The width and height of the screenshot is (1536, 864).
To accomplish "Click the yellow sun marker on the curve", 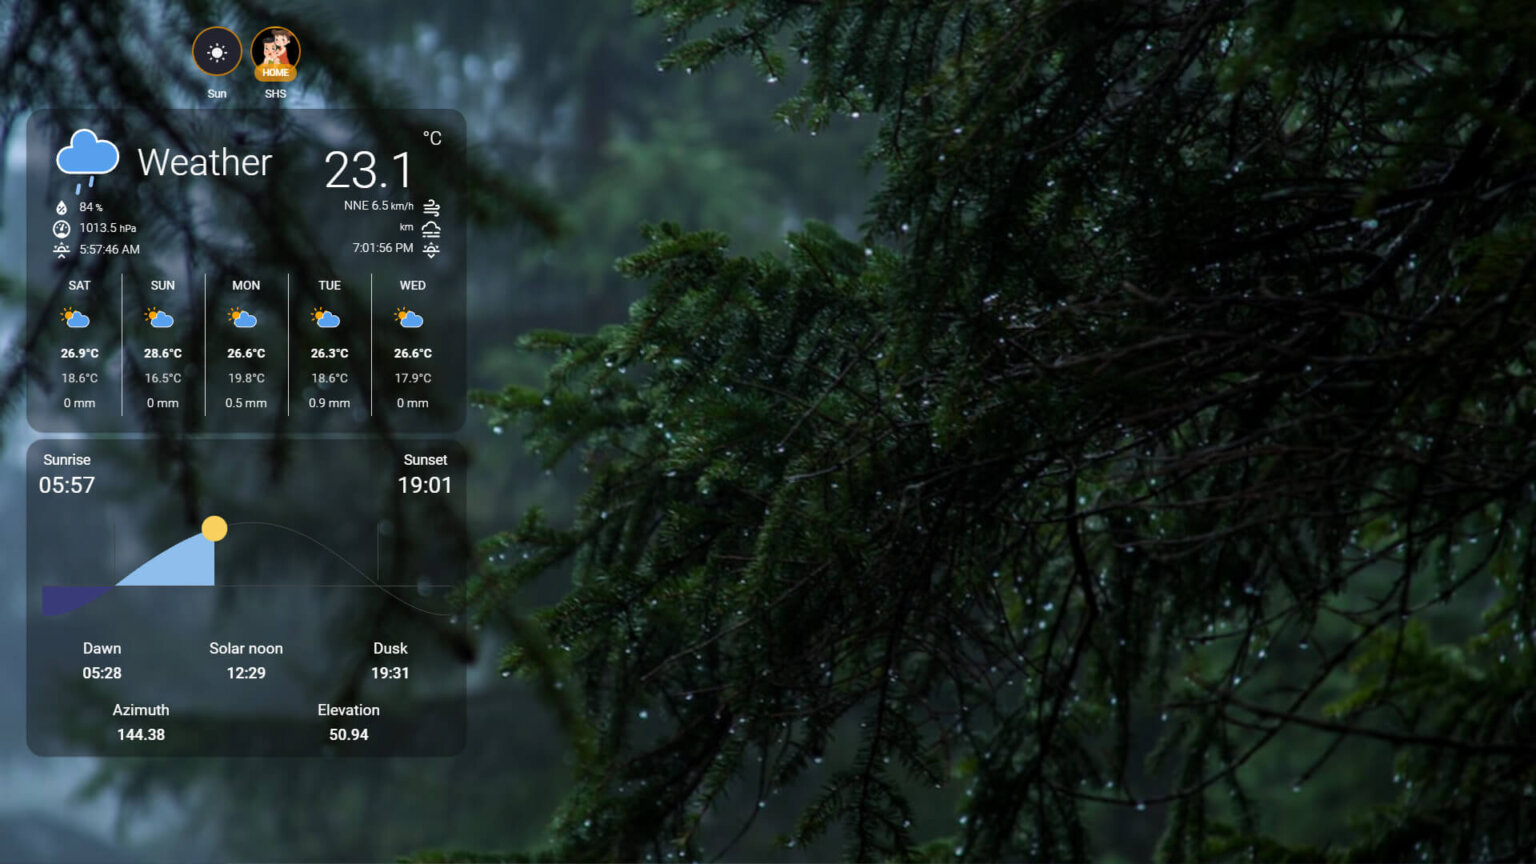I will 214,528.
